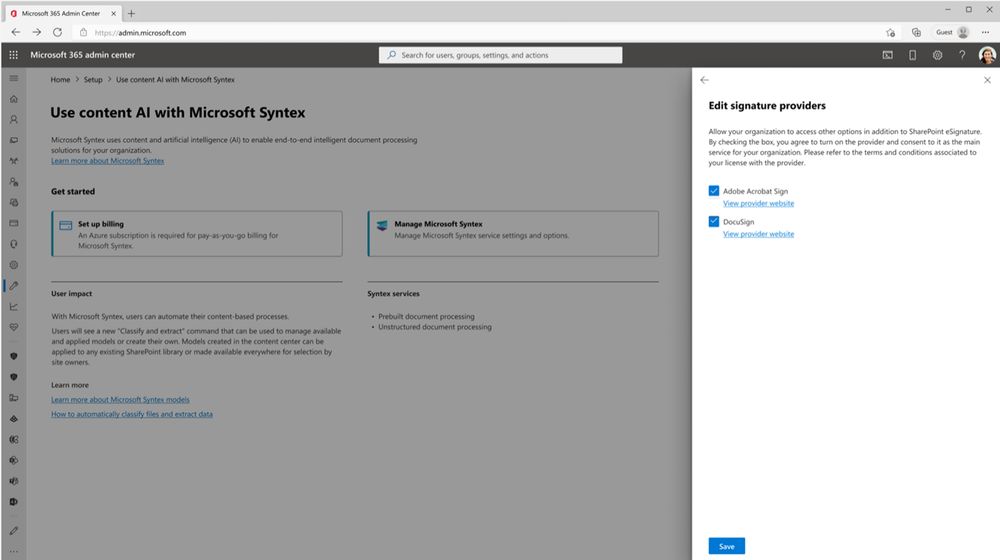Open the Users icon in sidebar
The width and height of the screenshot is (1000, 560).
[x=13, y=119]
